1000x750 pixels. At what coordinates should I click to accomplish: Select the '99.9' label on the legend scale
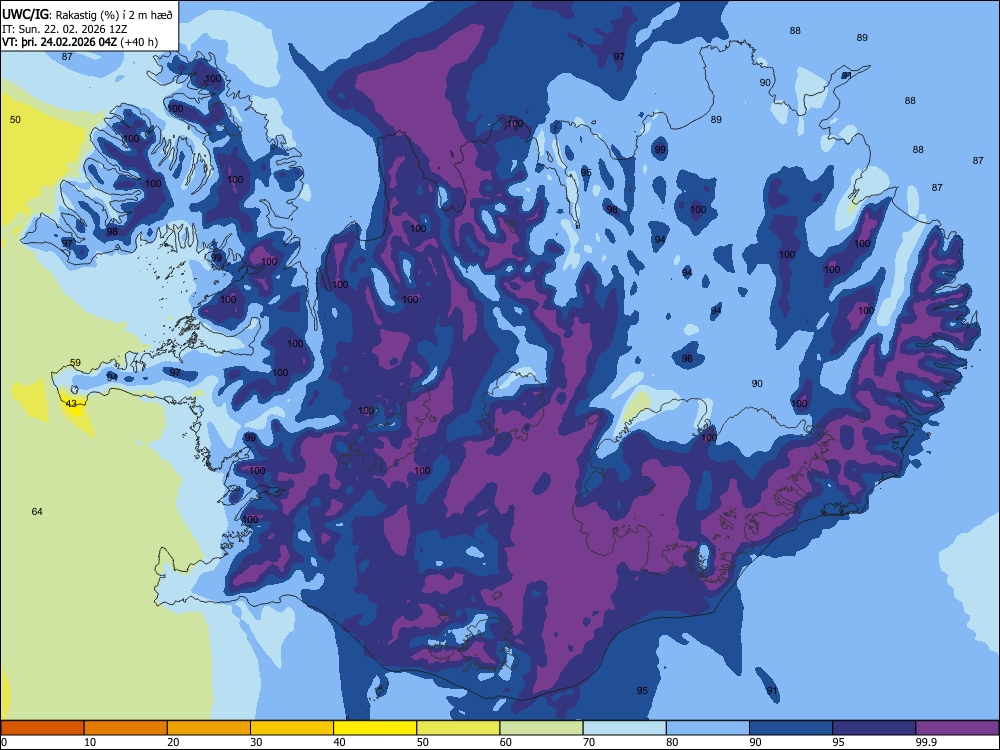click(925, 742)
